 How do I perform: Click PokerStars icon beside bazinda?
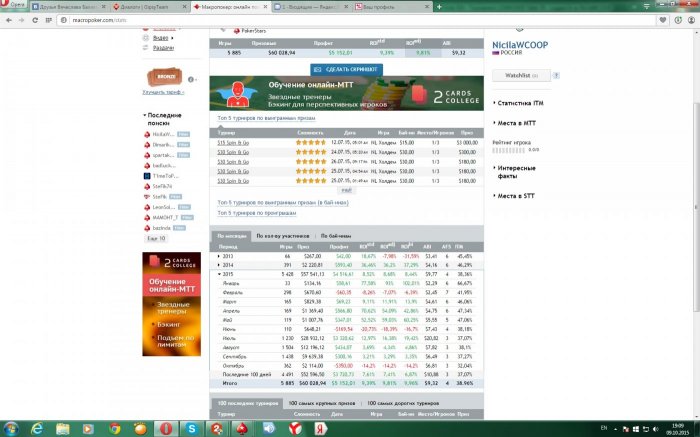(147, 228)
